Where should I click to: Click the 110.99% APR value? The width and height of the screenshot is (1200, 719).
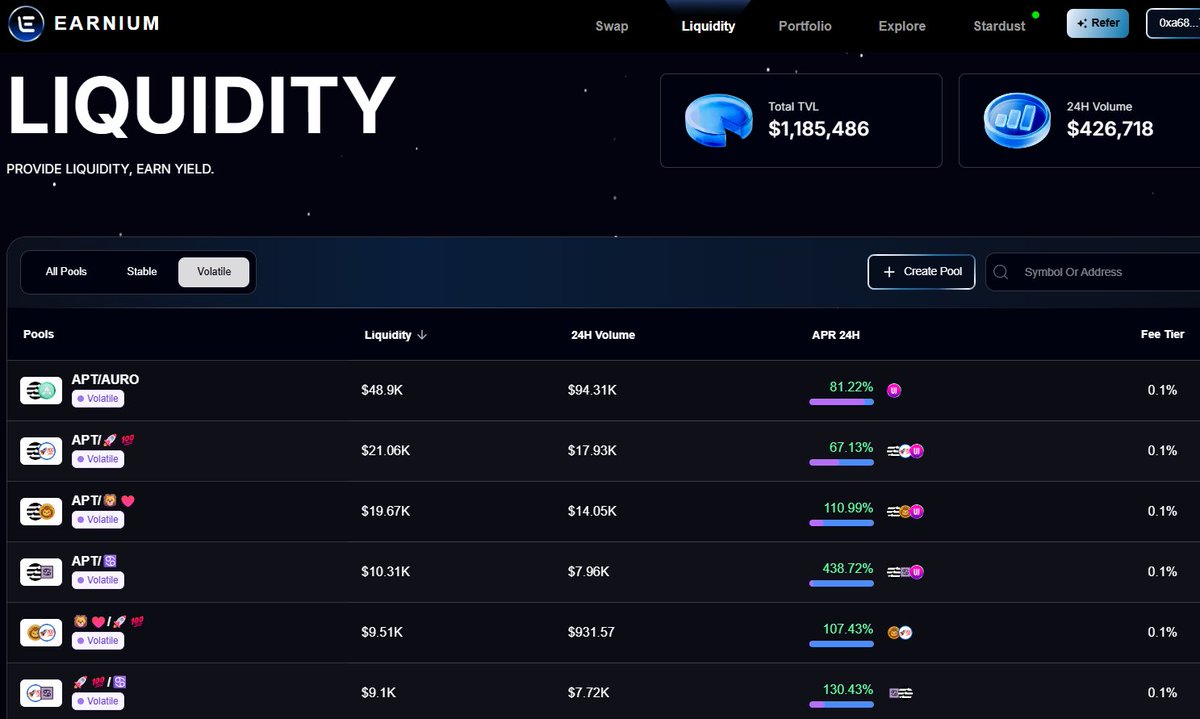pyautogui.click(x=848, y=508)
